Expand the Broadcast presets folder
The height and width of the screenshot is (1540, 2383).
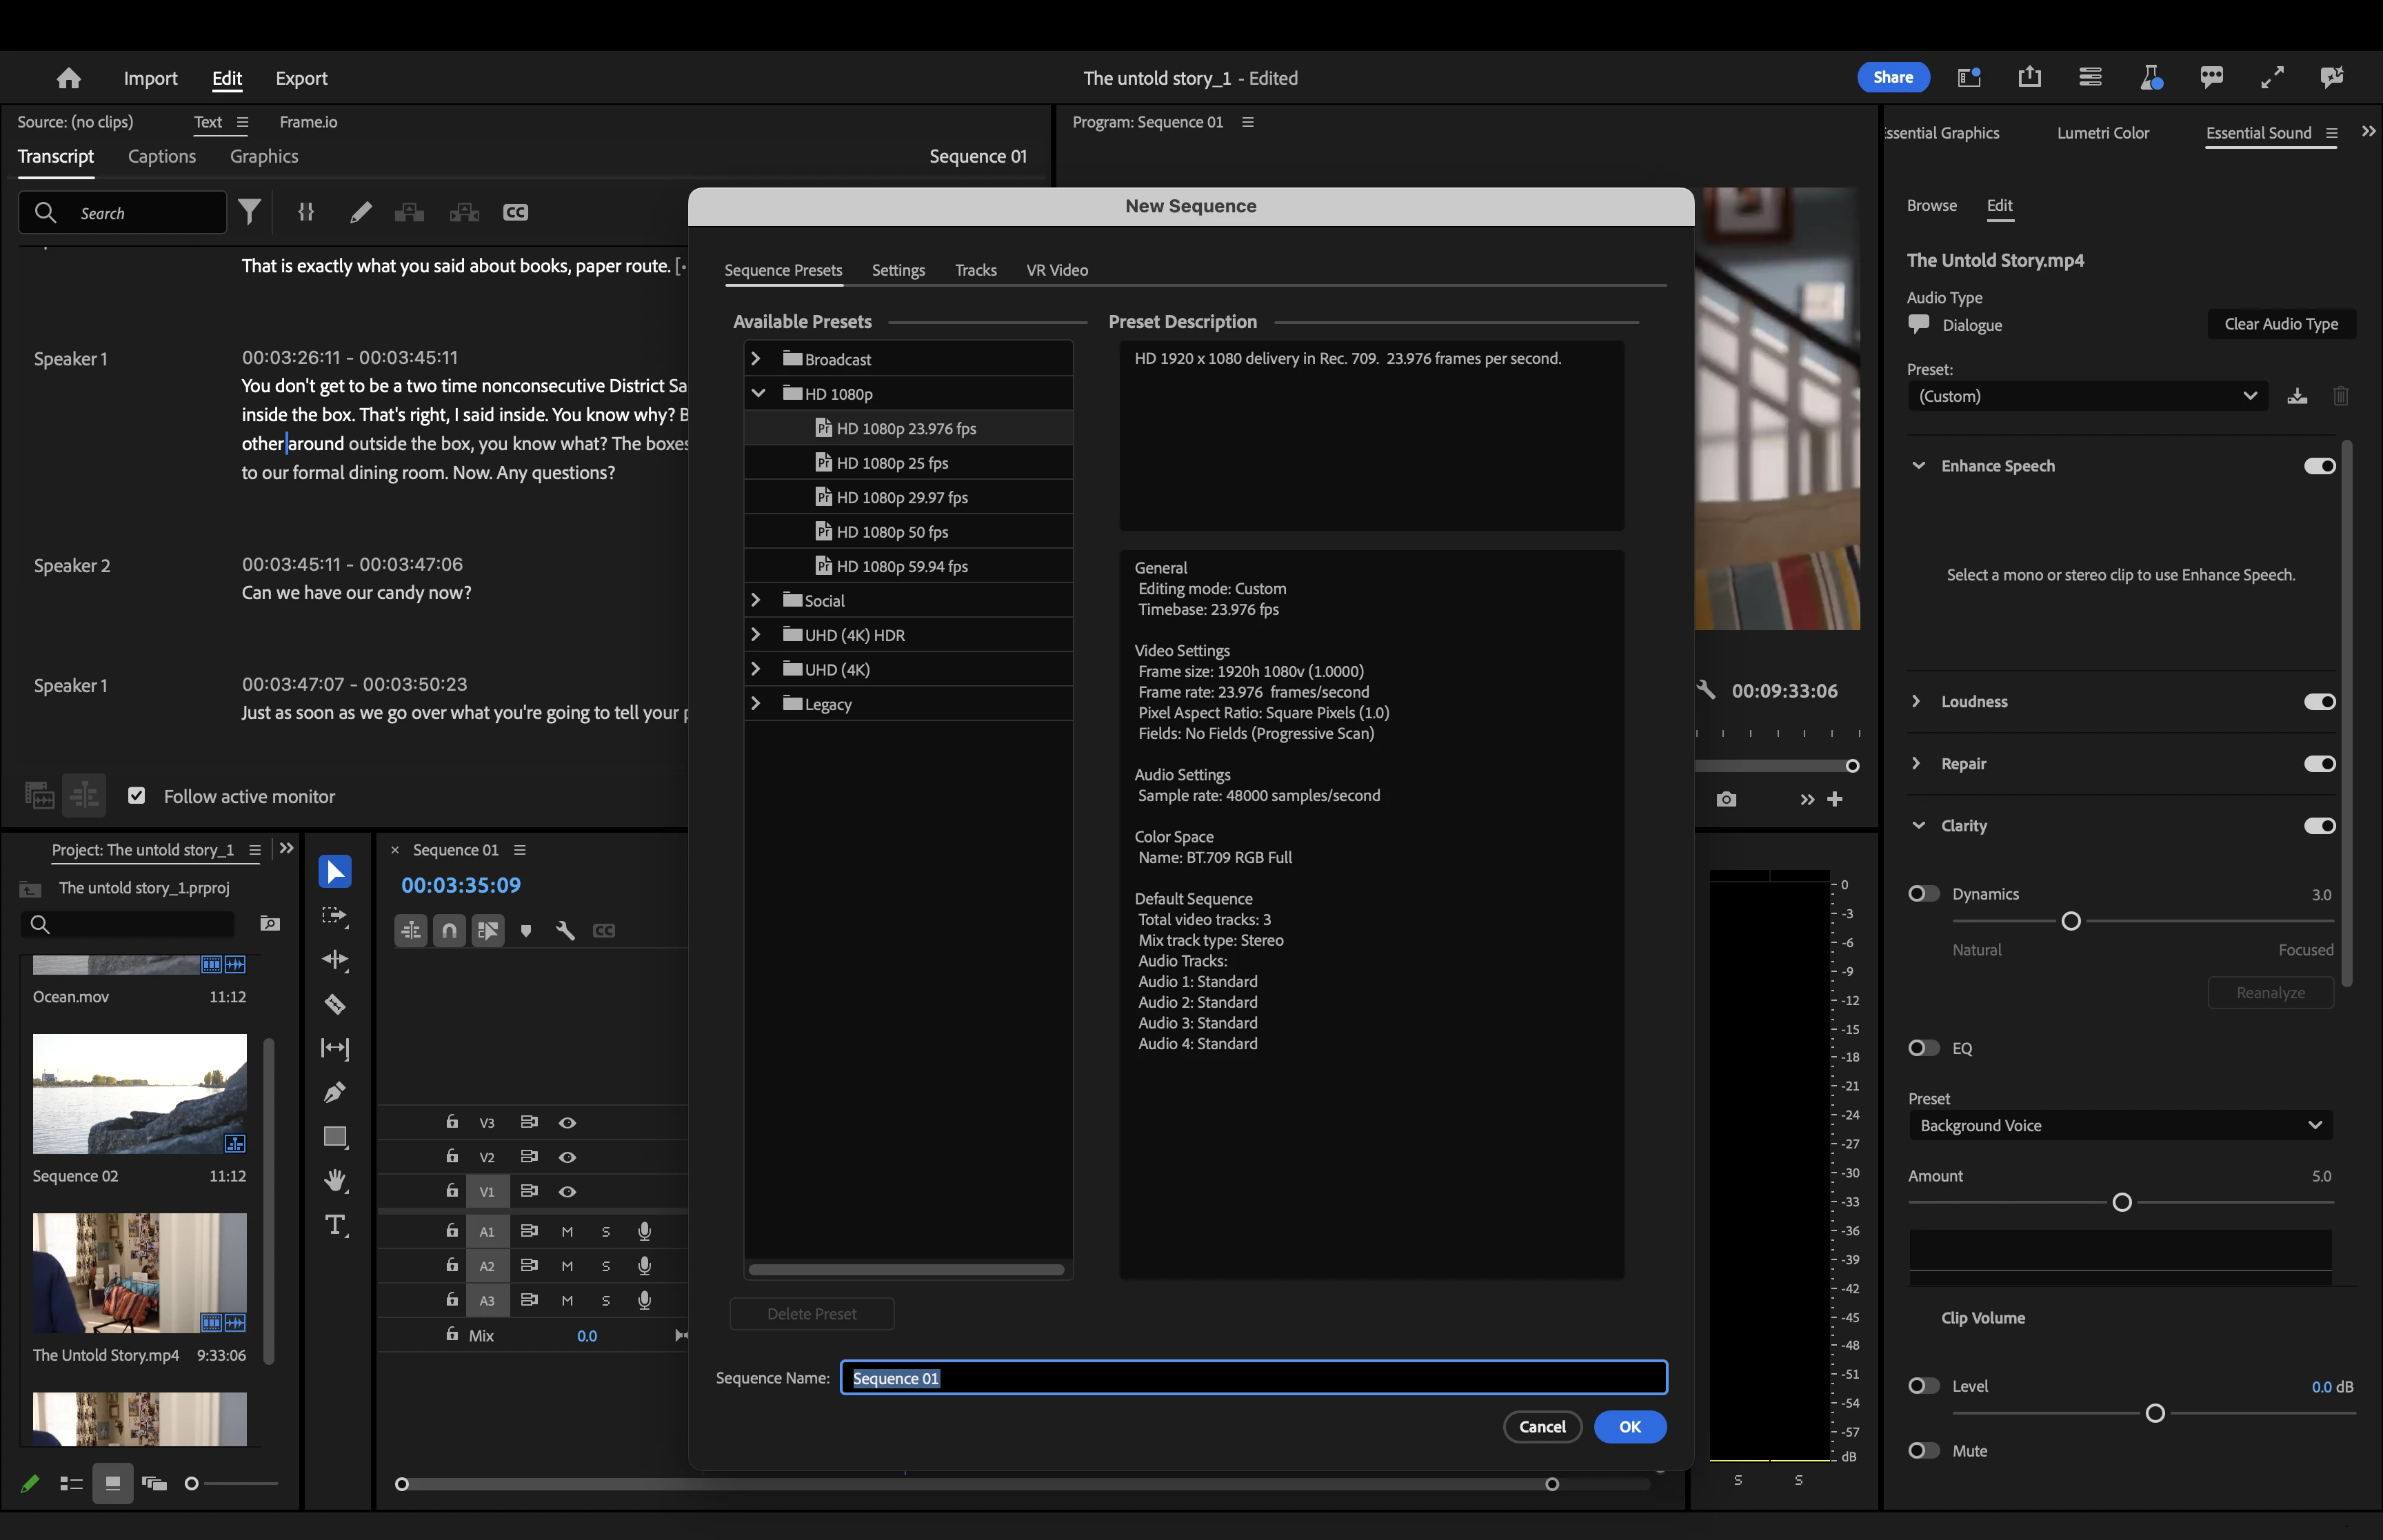[x=756, y=359]
